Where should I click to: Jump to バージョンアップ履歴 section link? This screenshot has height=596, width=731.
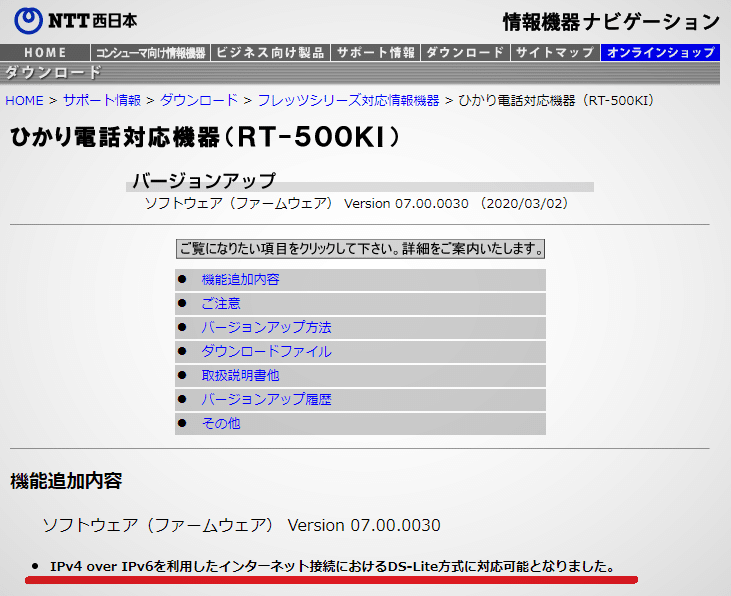tap(266, 400)
